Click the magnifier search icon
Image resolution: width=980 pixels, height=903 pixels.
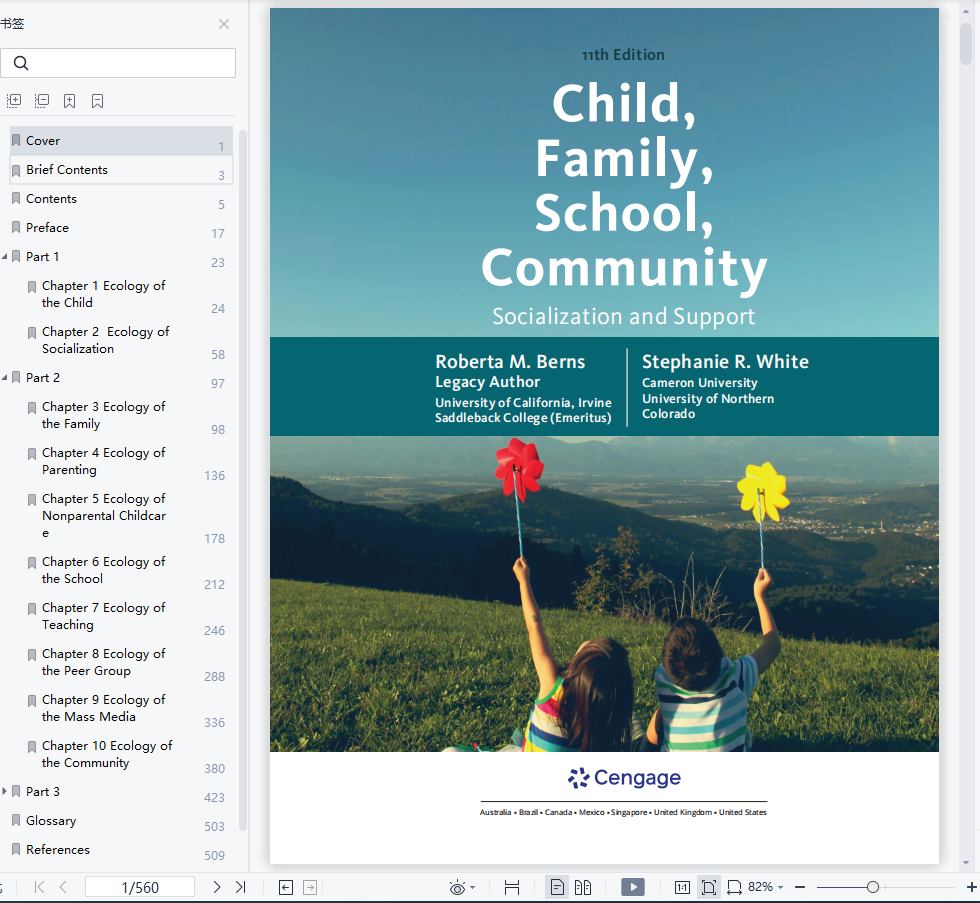pos(21,63)
